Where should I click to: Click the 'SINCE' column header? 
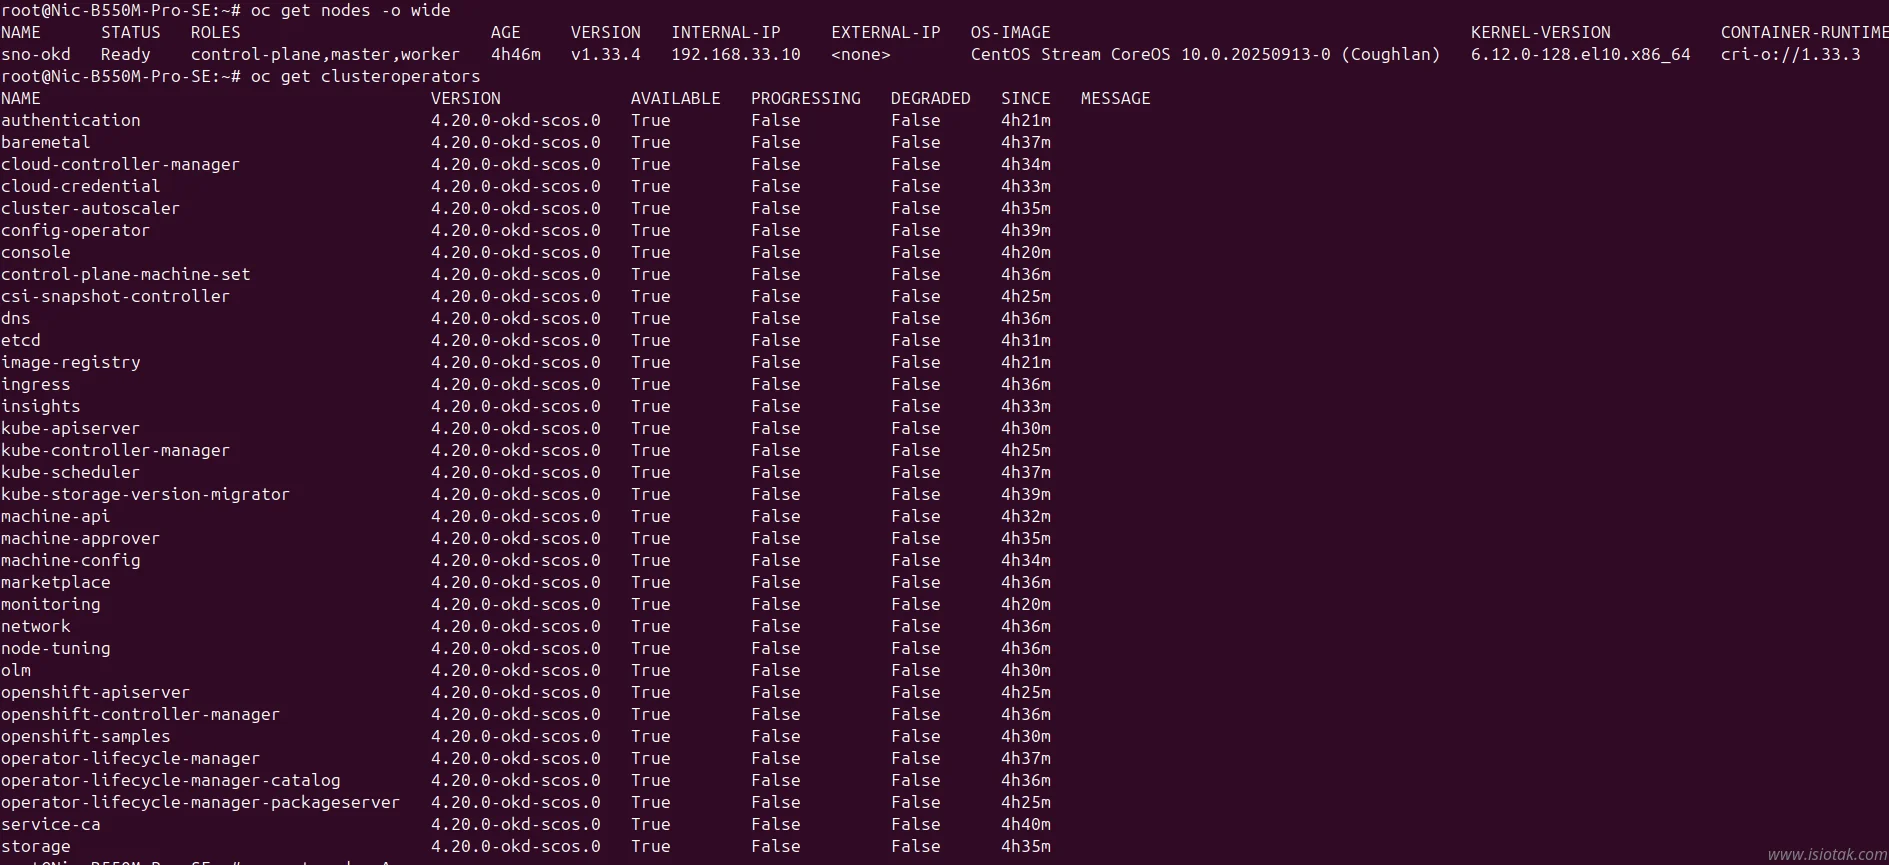point(1026,99)
